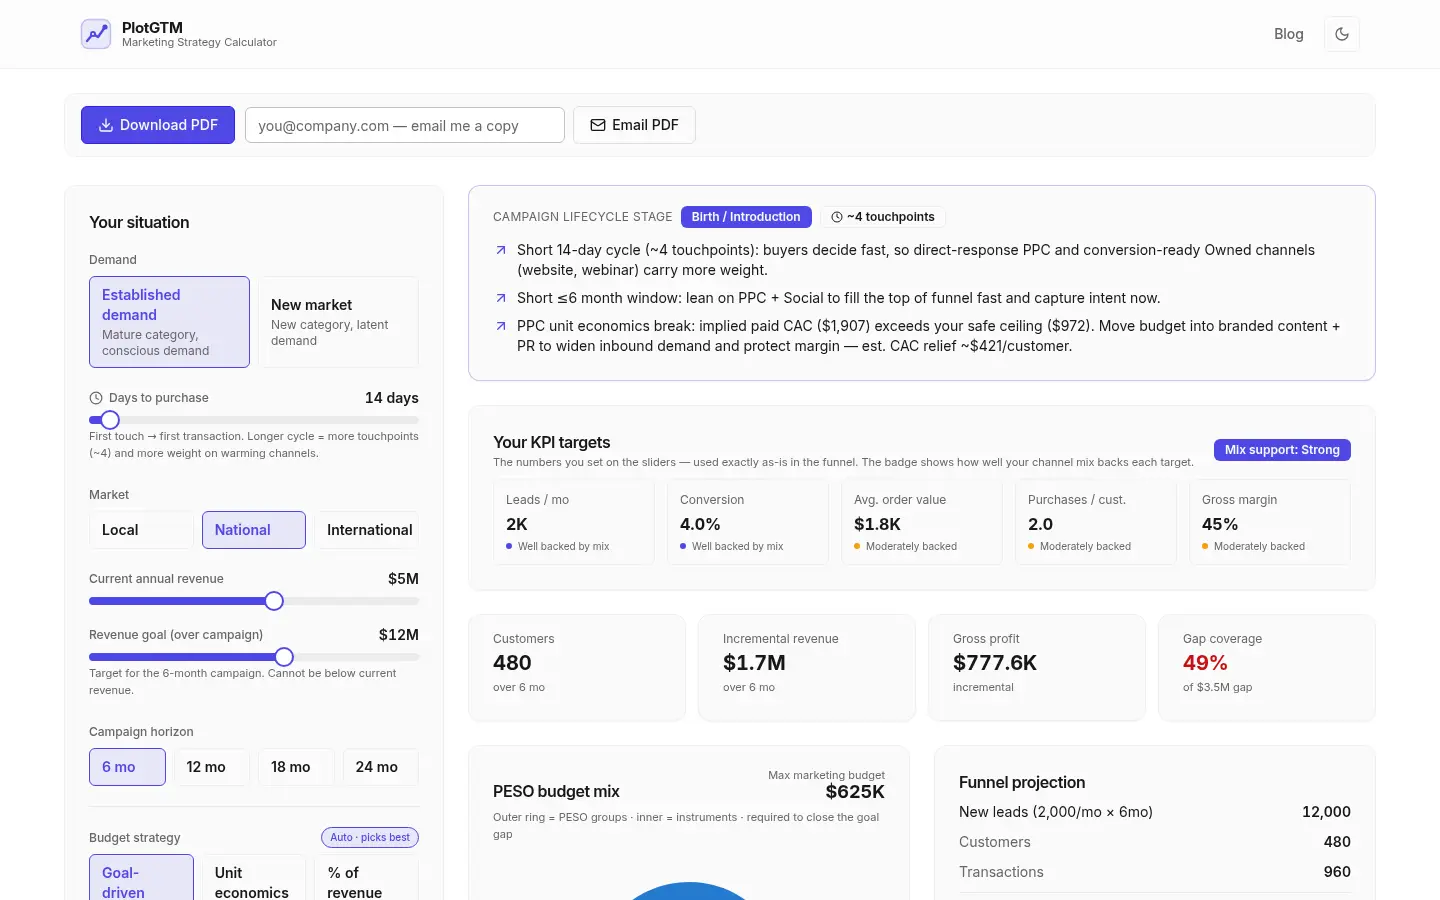
Task: Click the Current annual revenue slider handle
Action: pos(274,601)
